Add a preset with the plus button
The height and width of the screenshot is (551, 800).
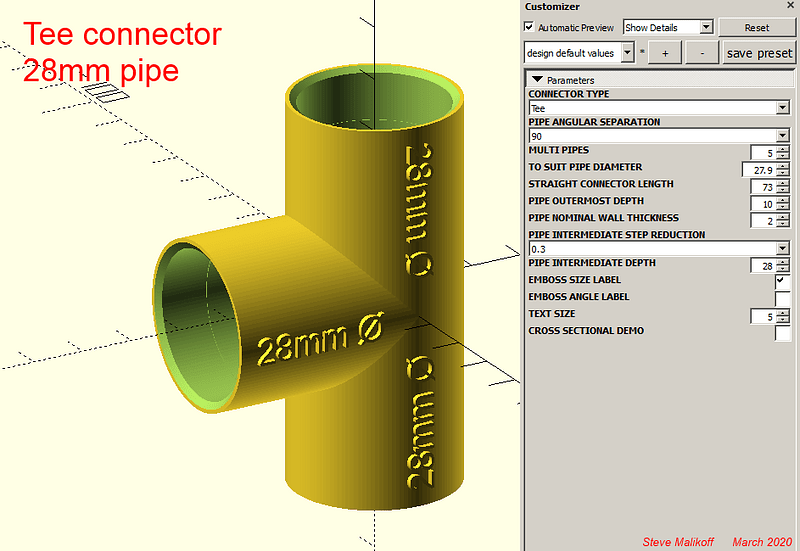665,53
